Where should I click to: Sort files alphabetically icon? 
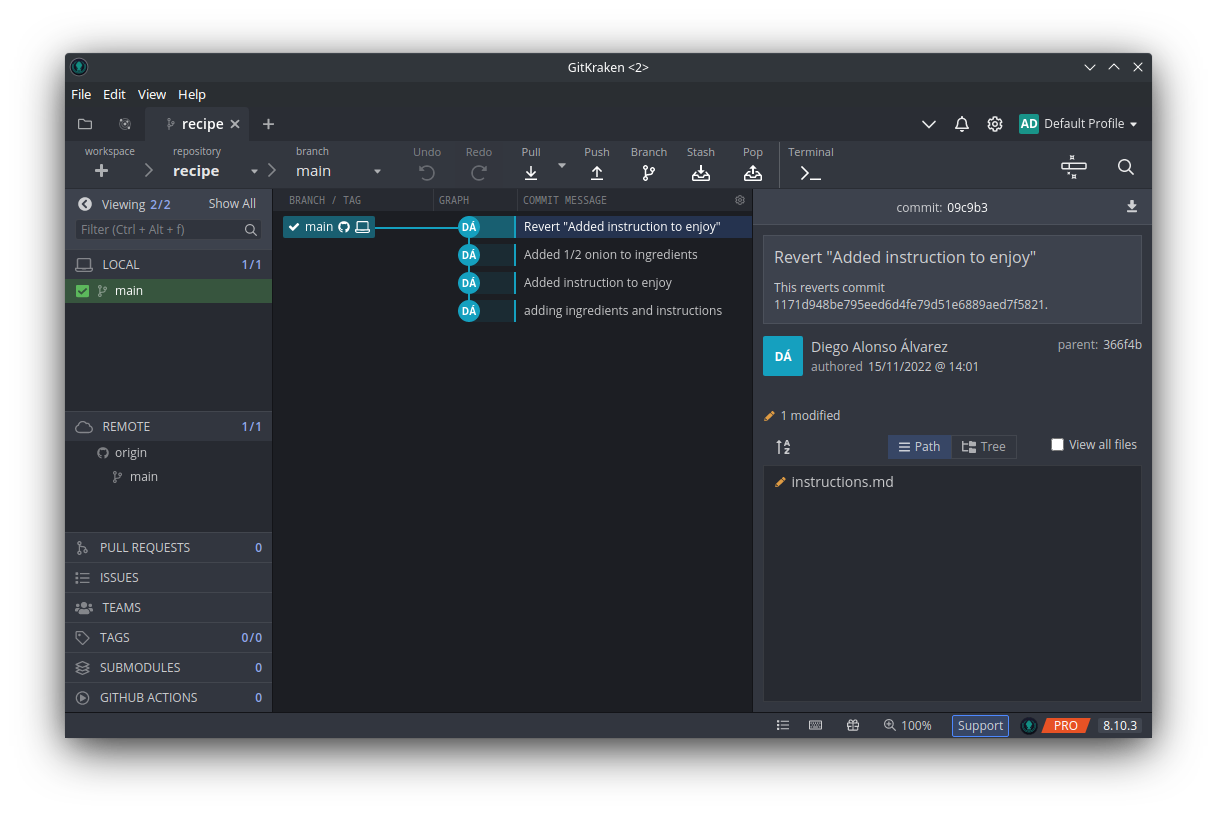coord(783,447)
